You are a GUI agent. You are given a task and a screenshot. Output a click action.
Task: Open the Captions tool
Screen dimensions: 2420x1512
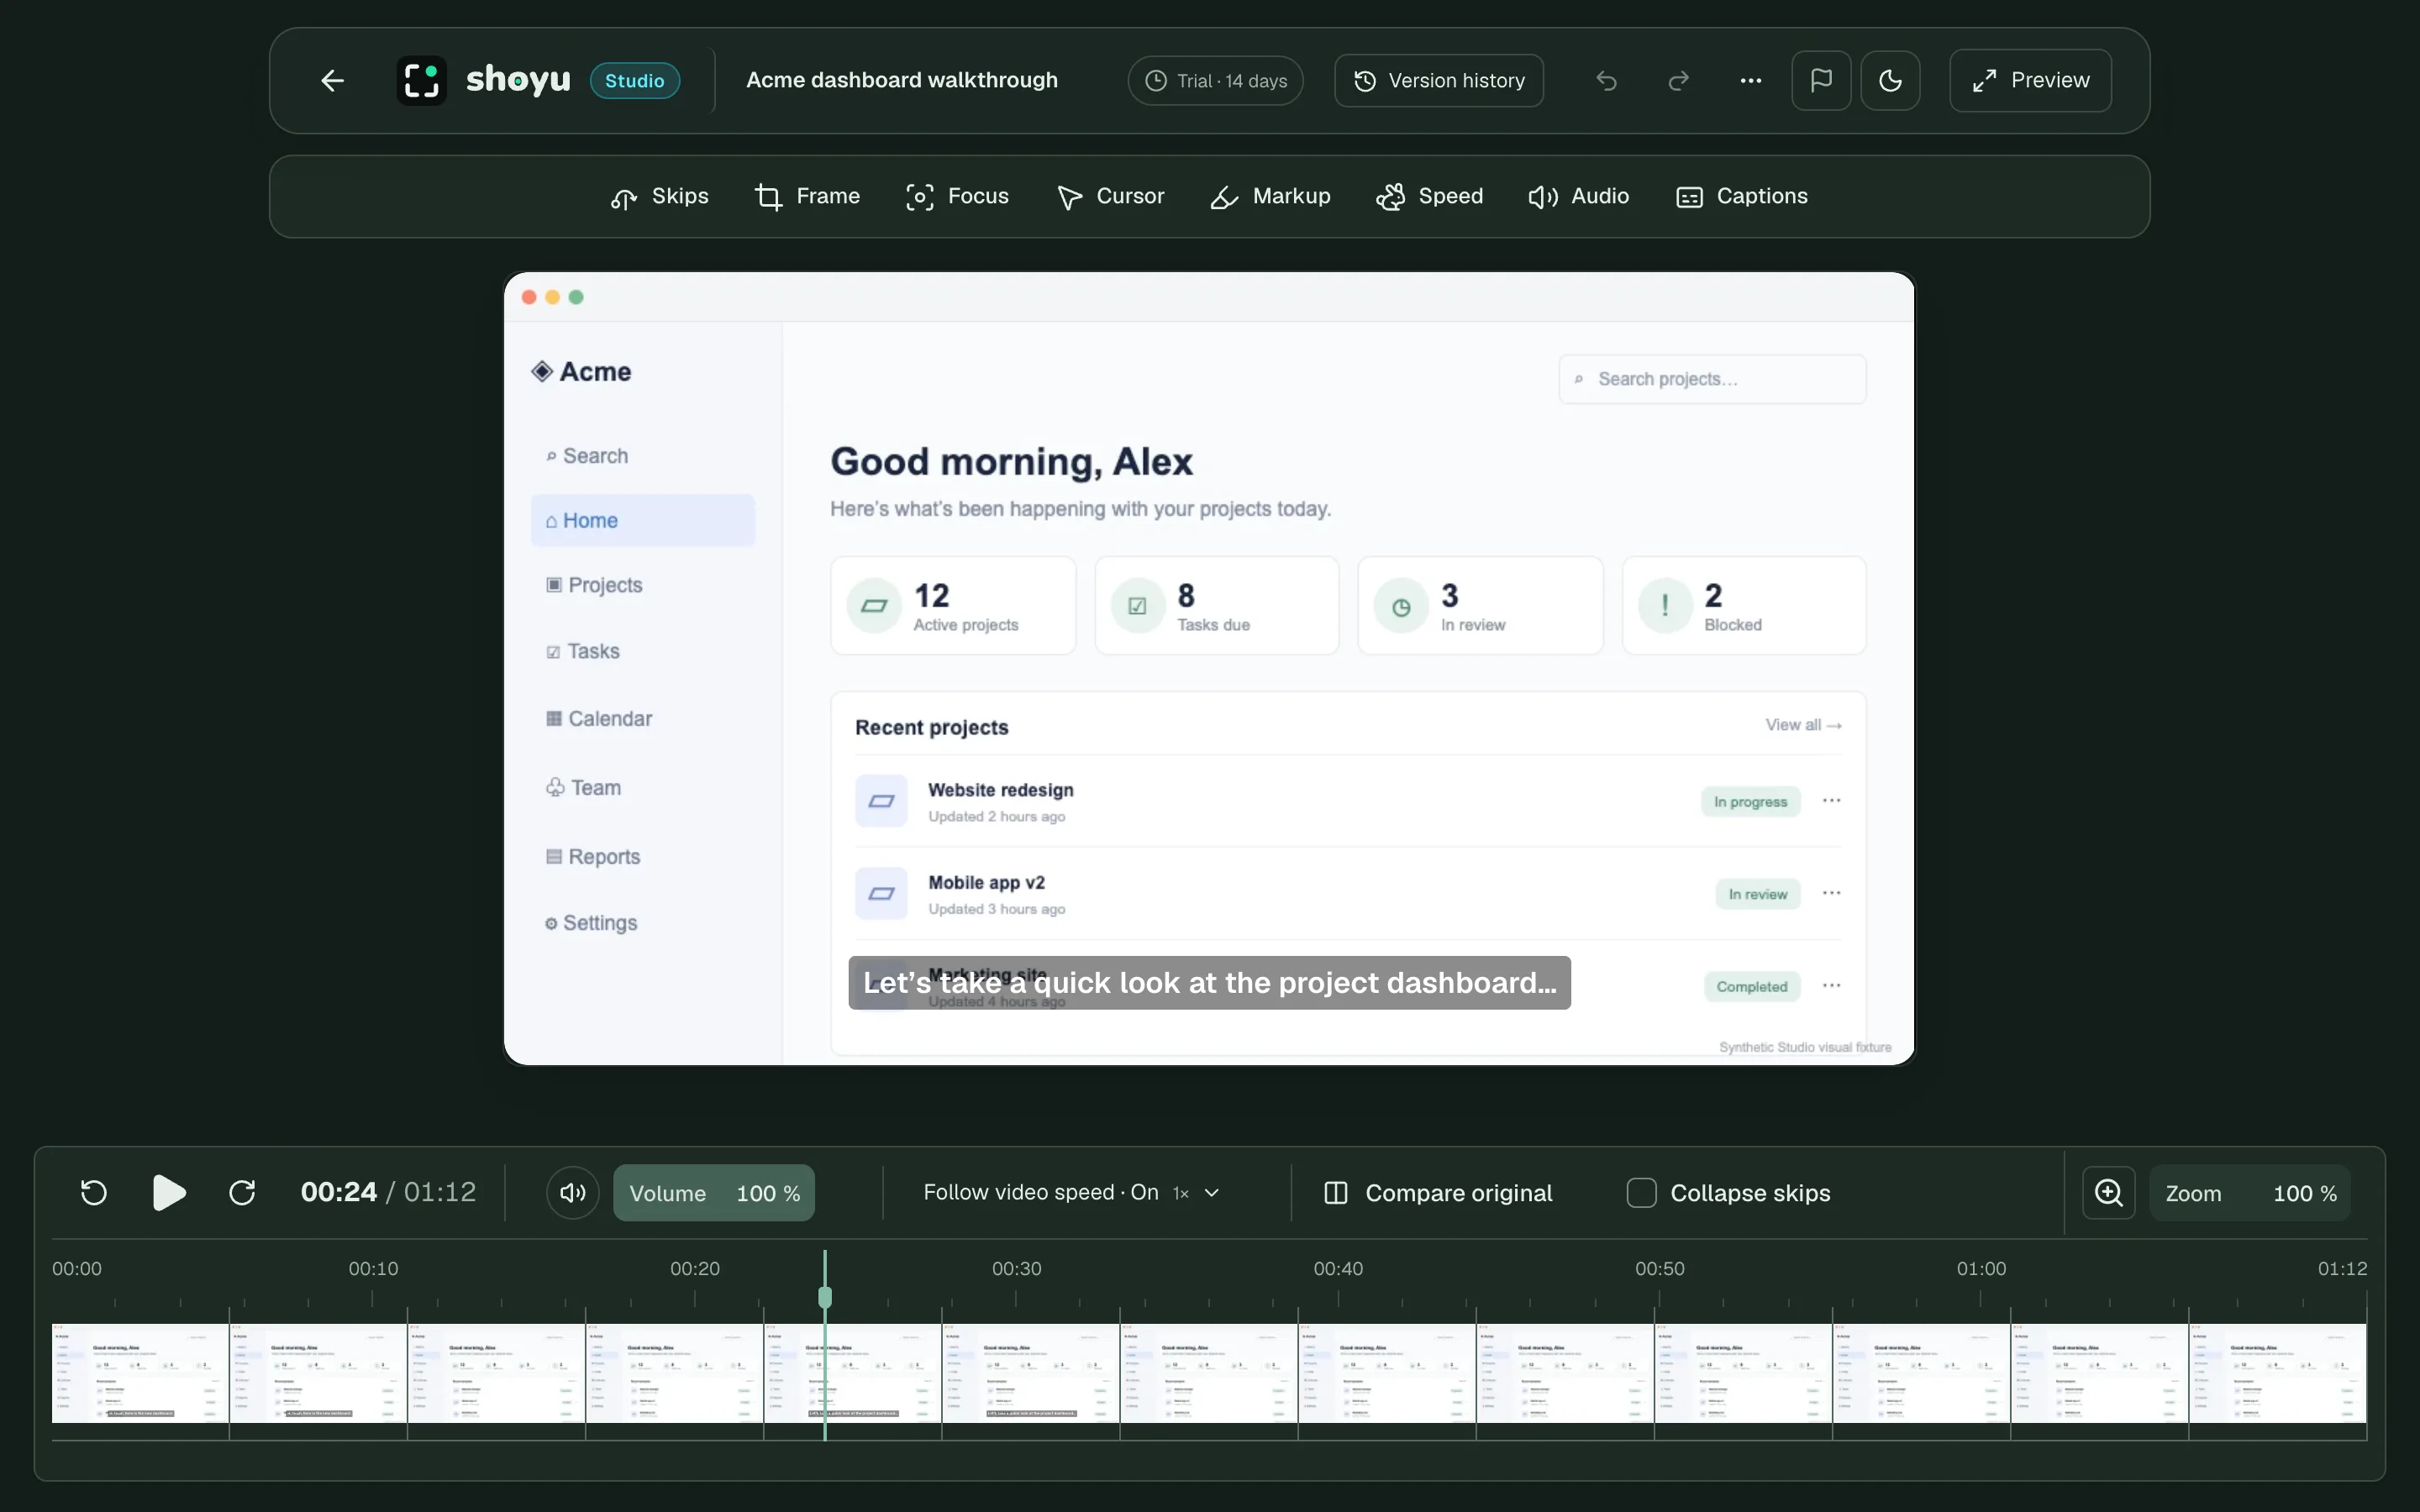(1741, 196)
